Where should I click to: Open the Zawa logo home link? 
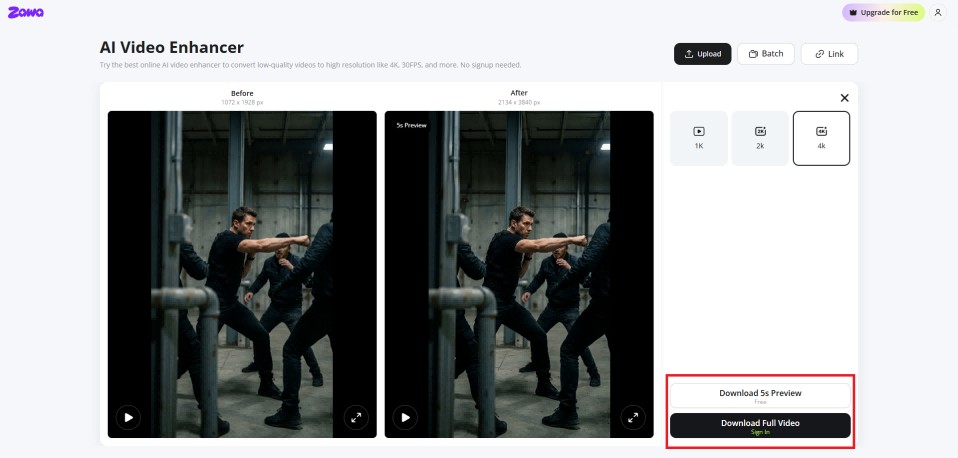[26, 12]
